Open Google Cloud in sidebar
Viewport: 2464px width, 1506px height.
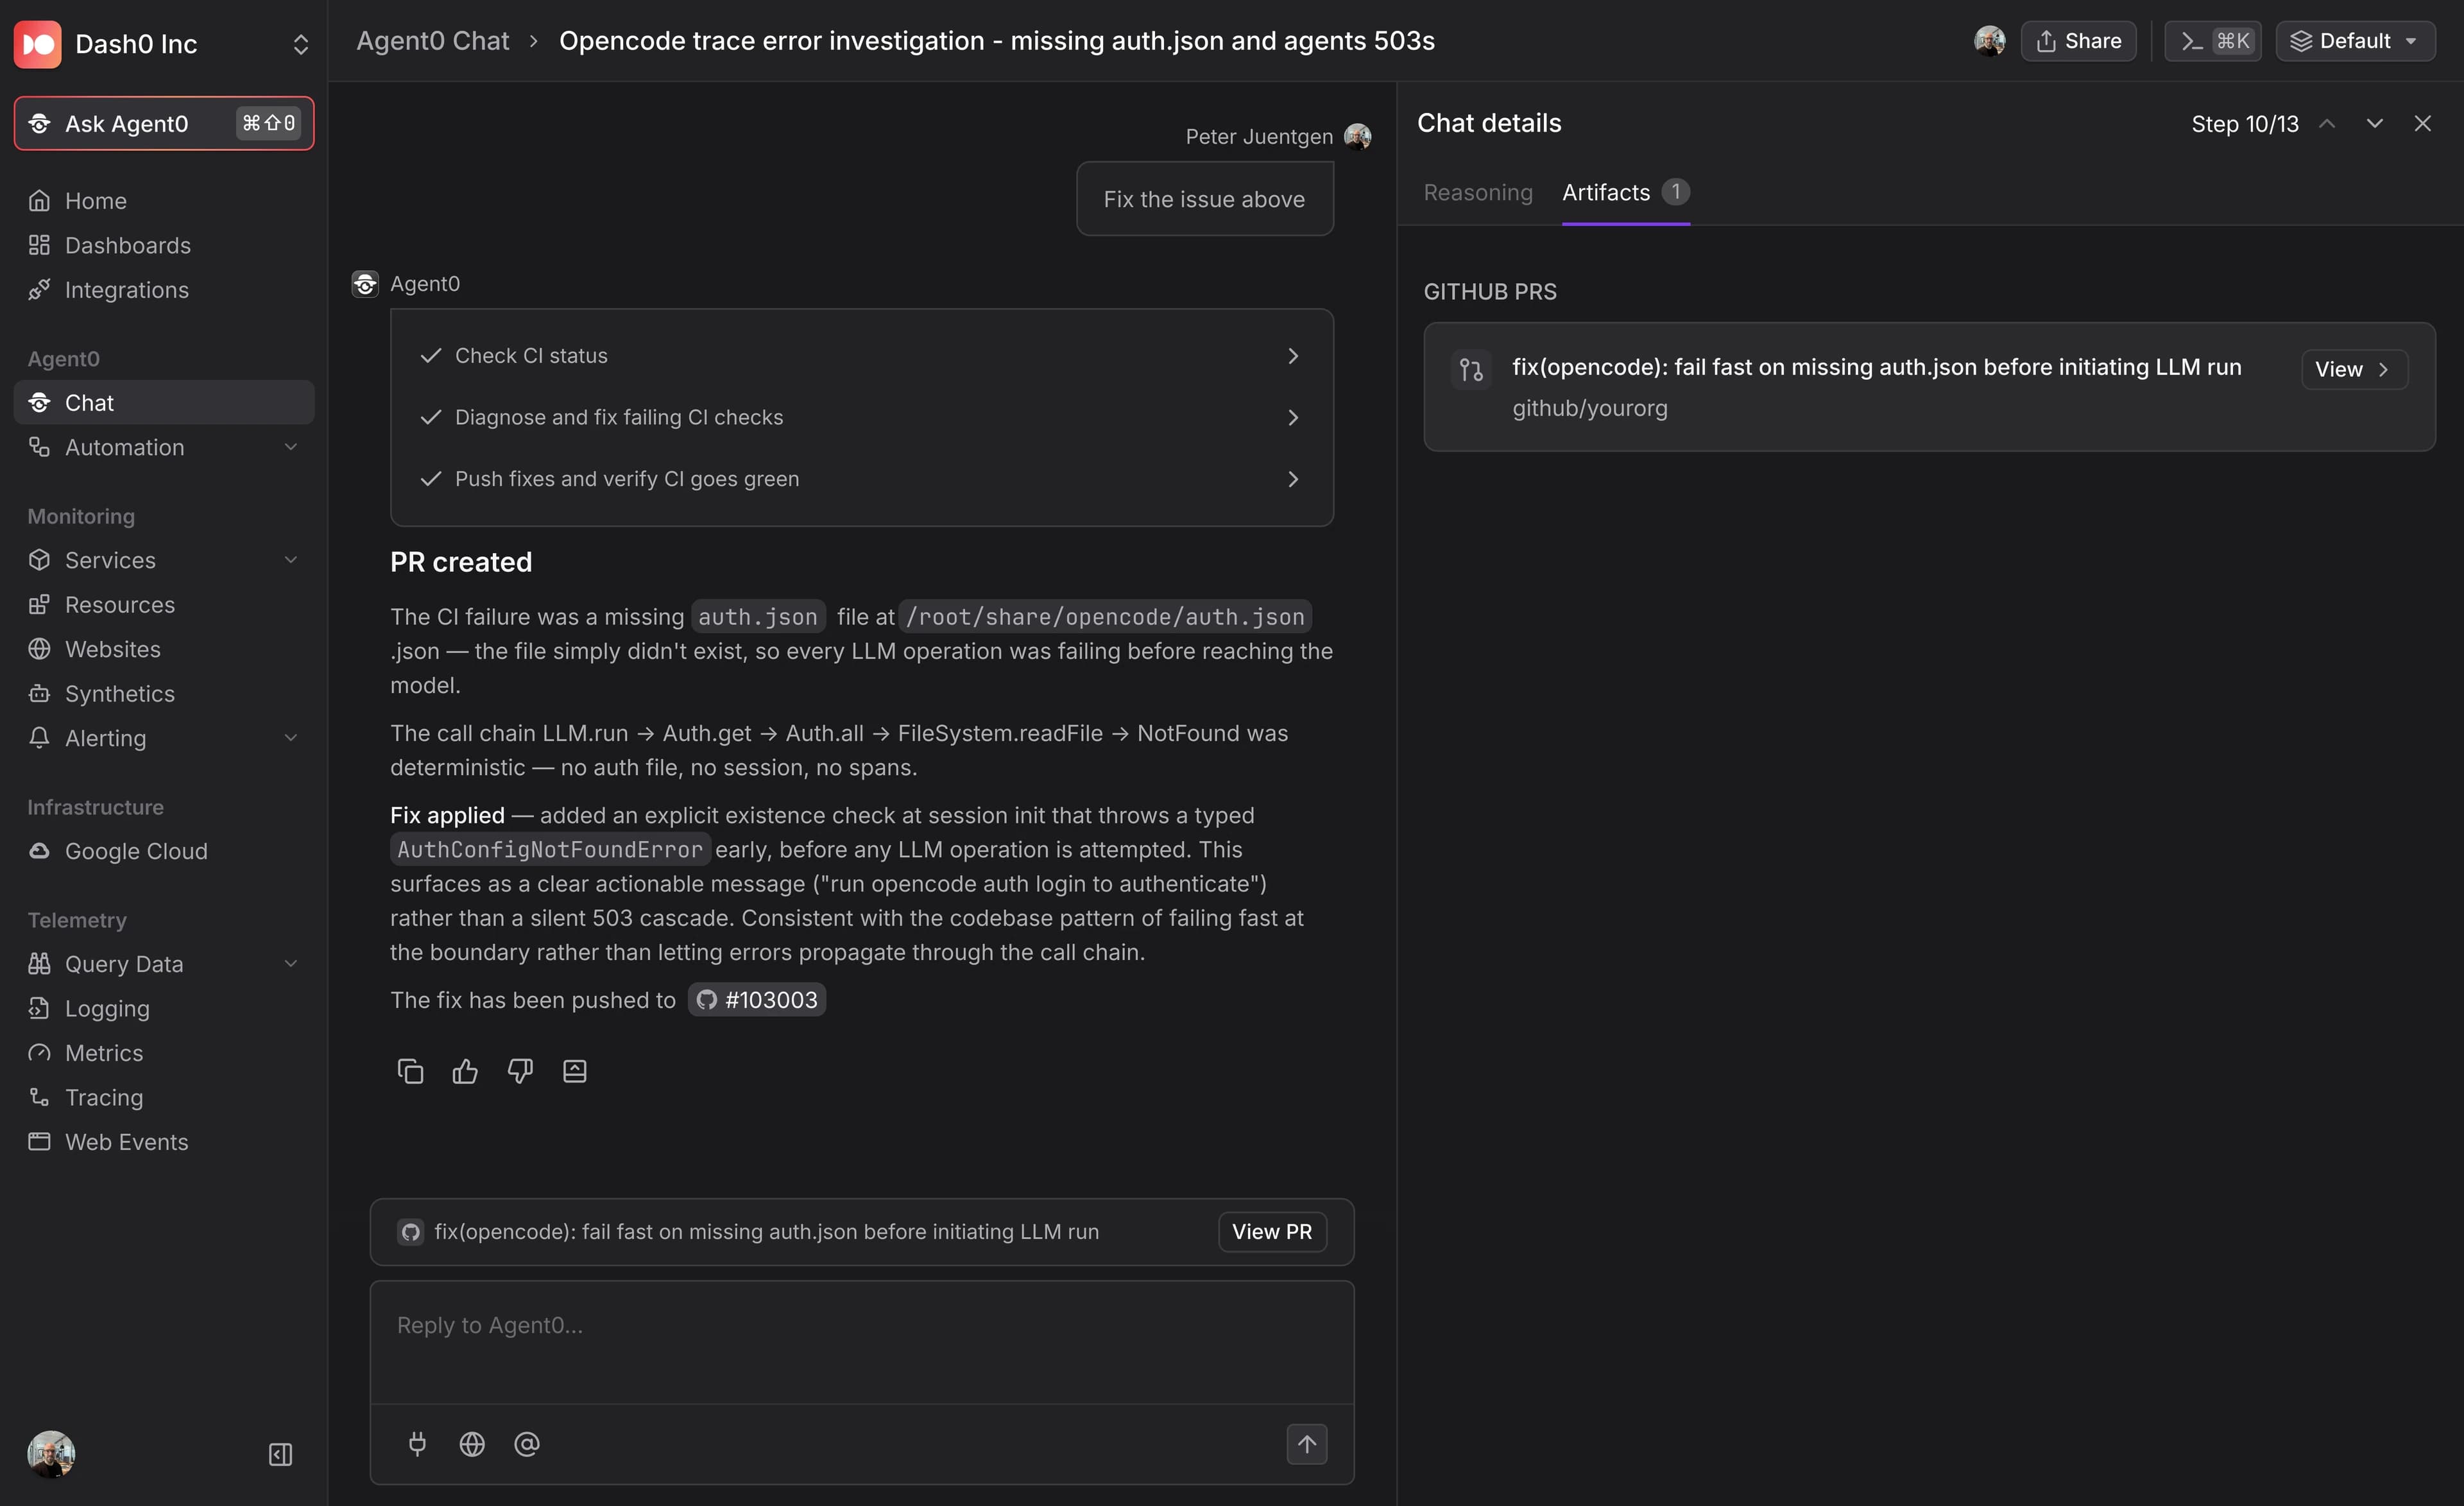[x=165, y=851]
